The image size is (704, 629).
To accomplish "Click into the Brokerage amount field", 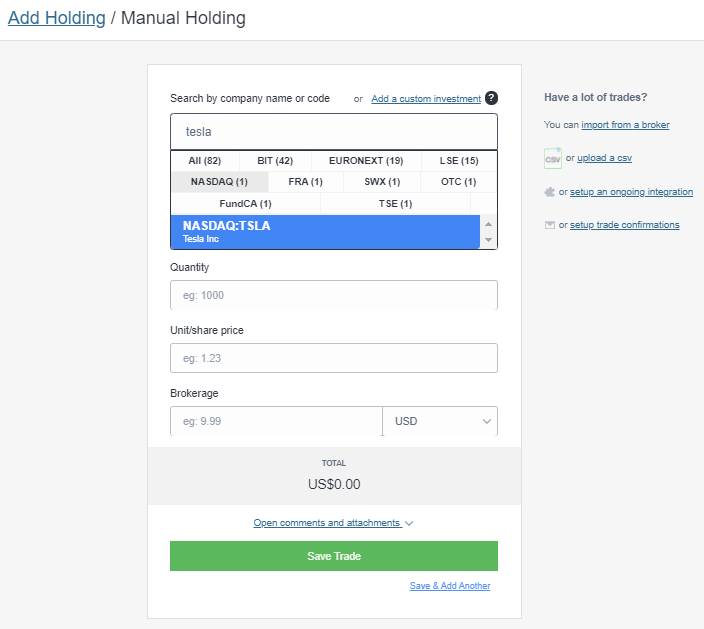I will 276,421.
